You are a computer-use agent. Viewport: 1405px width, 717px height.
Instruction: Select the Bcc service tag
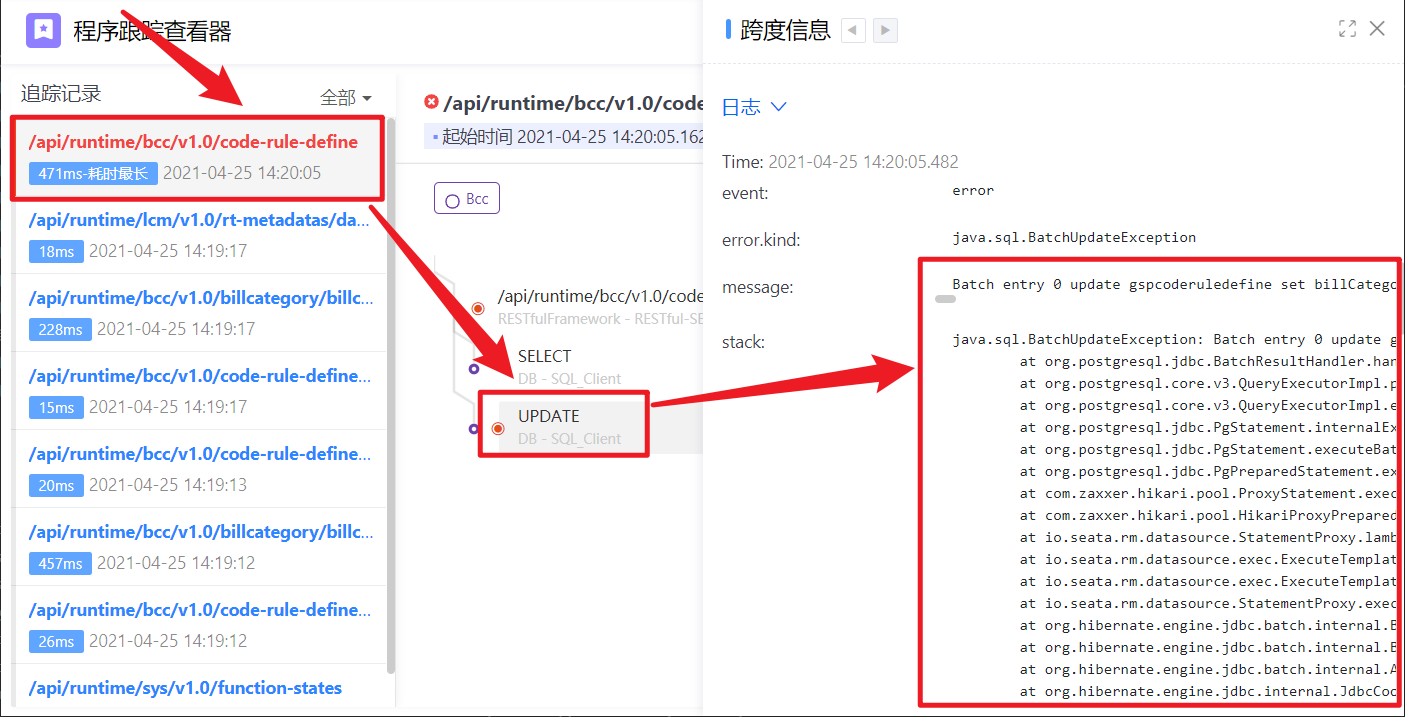467,198
